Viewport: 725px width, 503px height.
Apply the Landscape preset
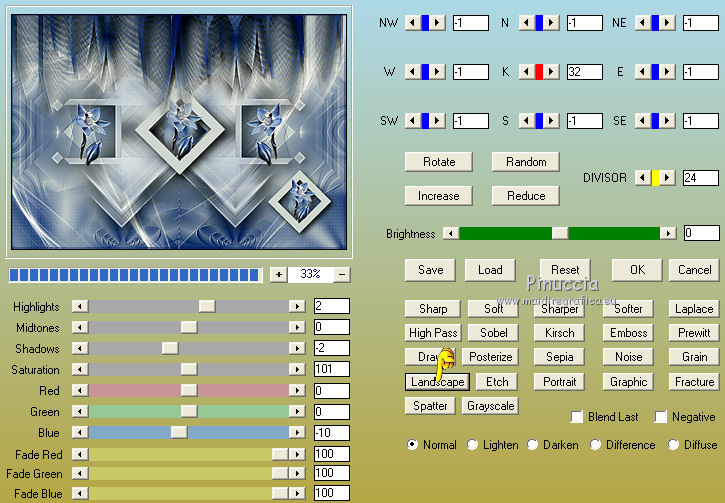pos(437,381)
